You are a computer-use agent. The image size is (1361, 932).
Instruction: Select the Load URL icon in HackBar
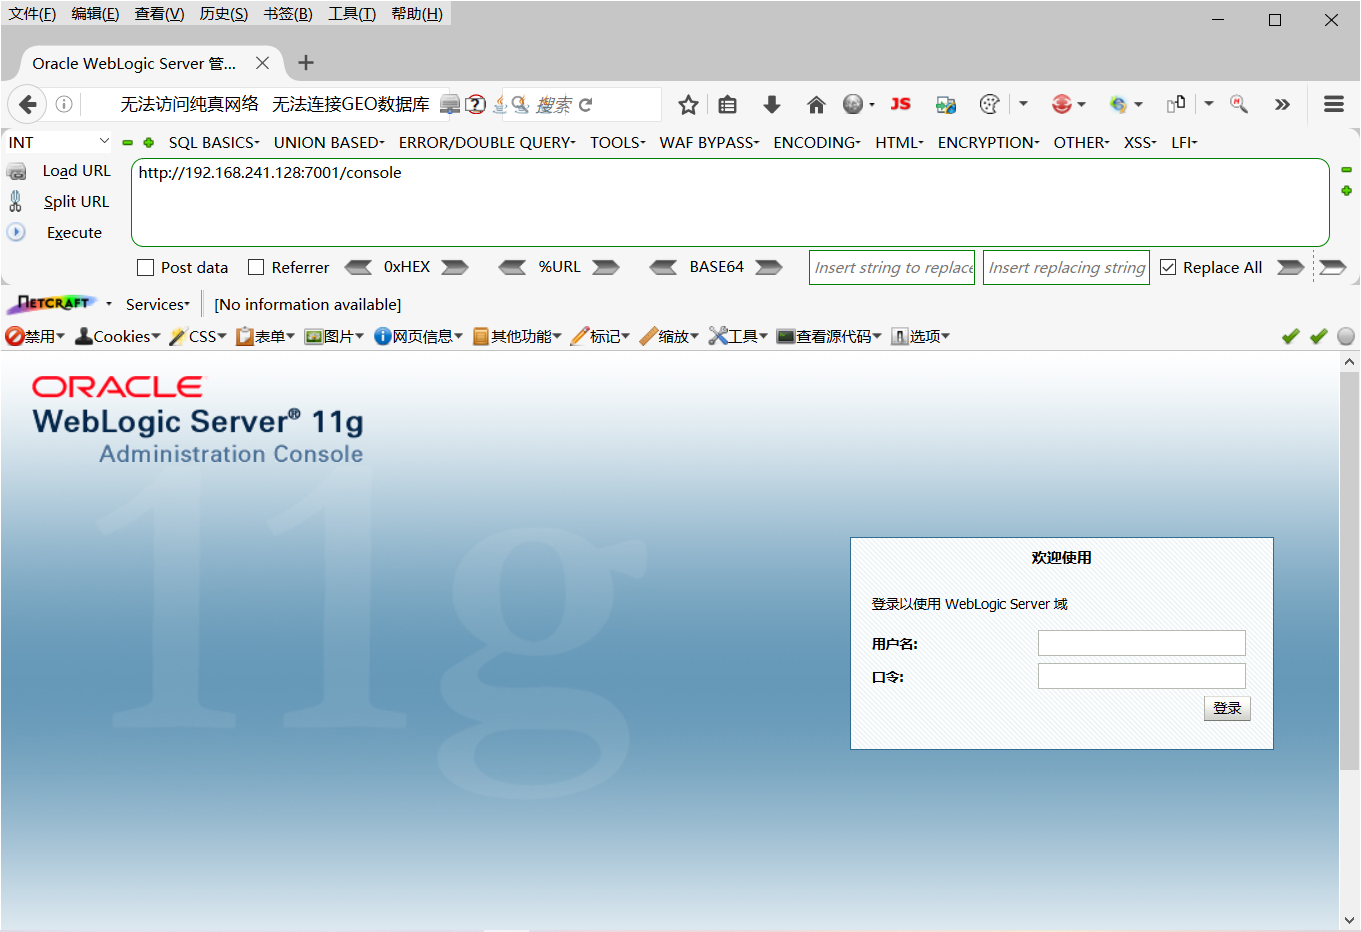pos(16,170)
